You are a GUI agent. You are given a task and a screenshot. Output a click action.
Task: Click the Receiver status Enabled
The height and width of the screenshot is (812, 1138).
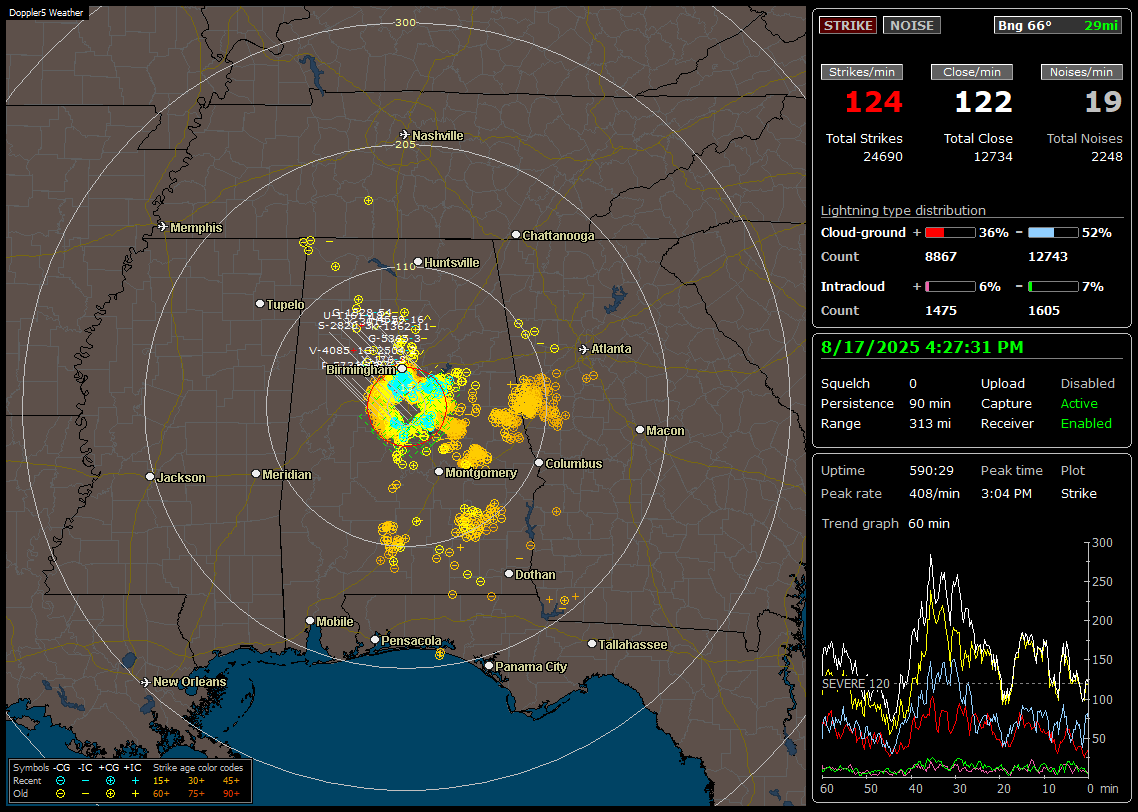(1086, 424)
